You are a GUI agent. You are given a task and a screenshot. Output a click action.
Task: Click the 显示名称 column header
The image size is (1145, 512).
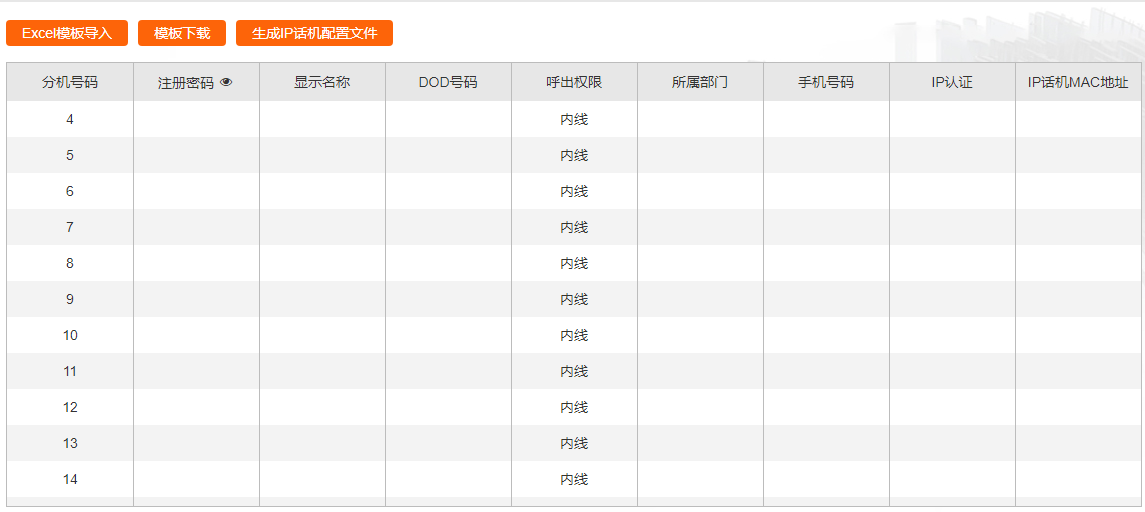[x=322, y=82]
